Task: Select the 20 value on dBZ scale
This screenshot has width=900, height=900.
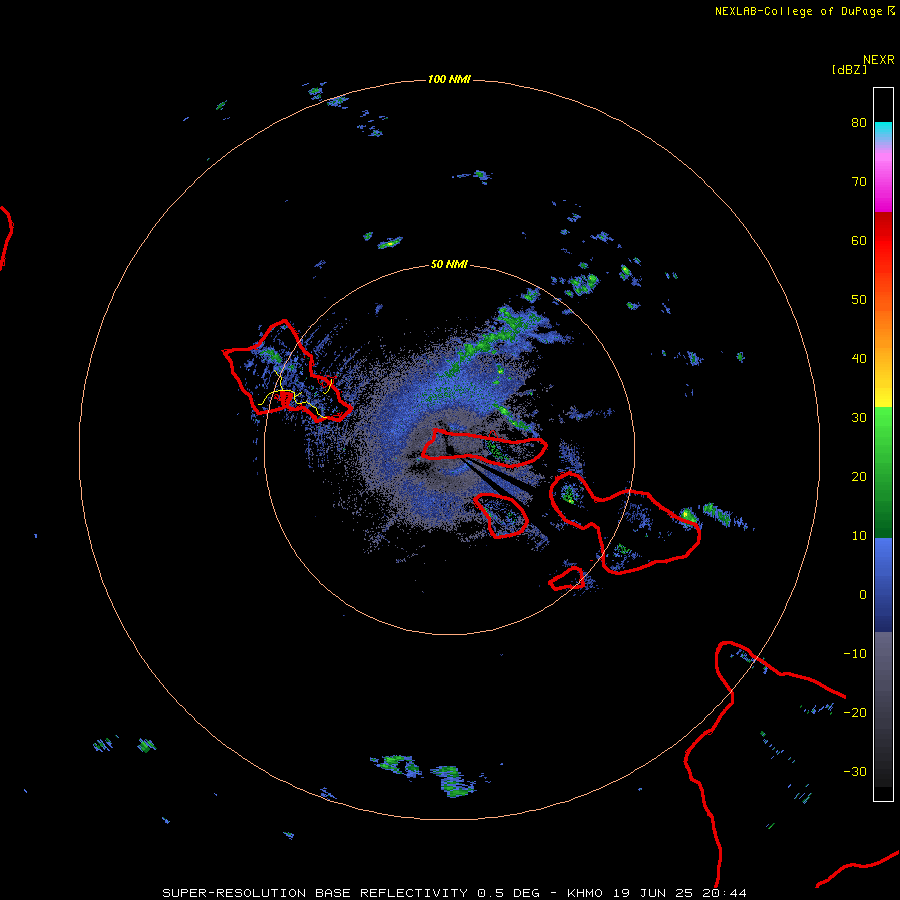Action: click(859, 477)
